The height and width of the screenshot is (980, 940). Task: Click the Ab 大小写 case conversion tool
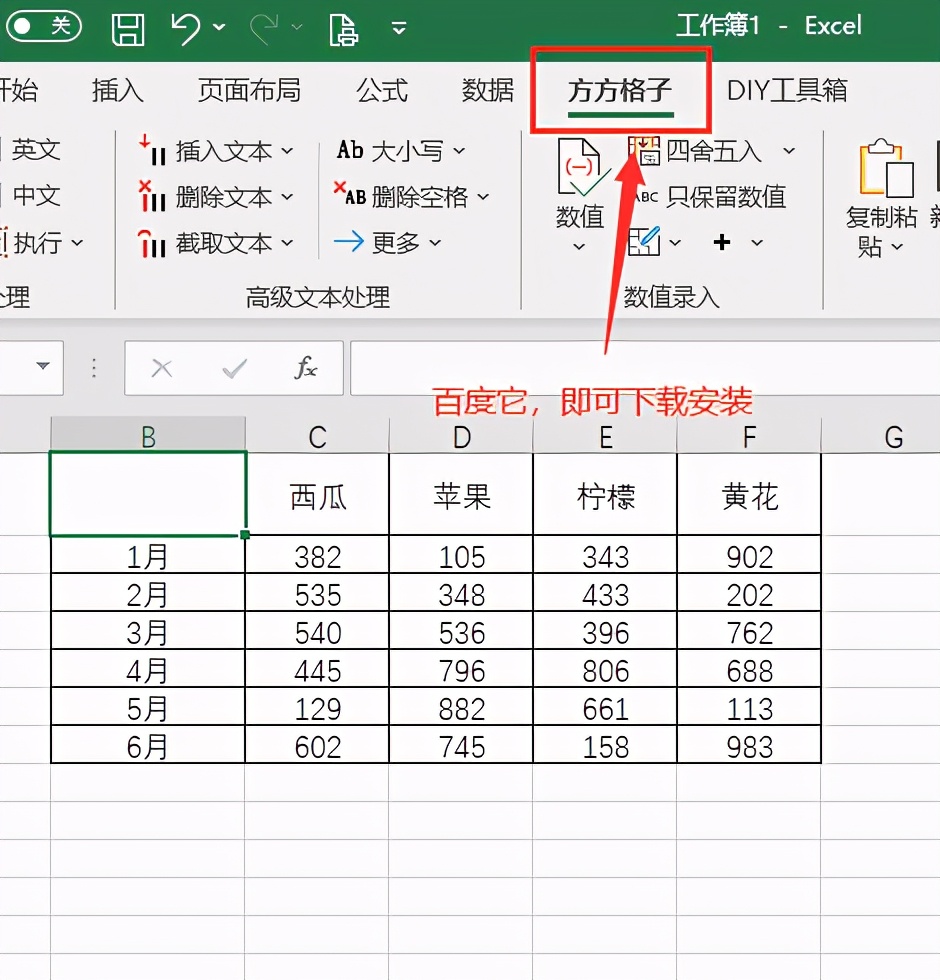coord(400,150)
